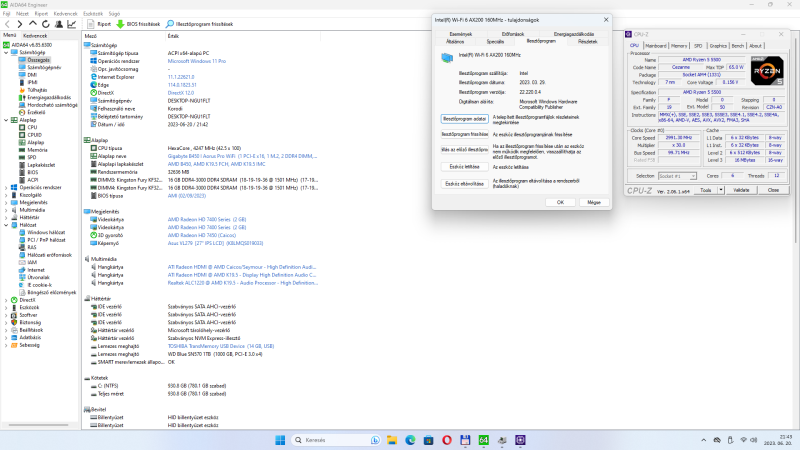Expand the DirectX tree node
Screen dimensions: 800x450
[x=6, y=300]
